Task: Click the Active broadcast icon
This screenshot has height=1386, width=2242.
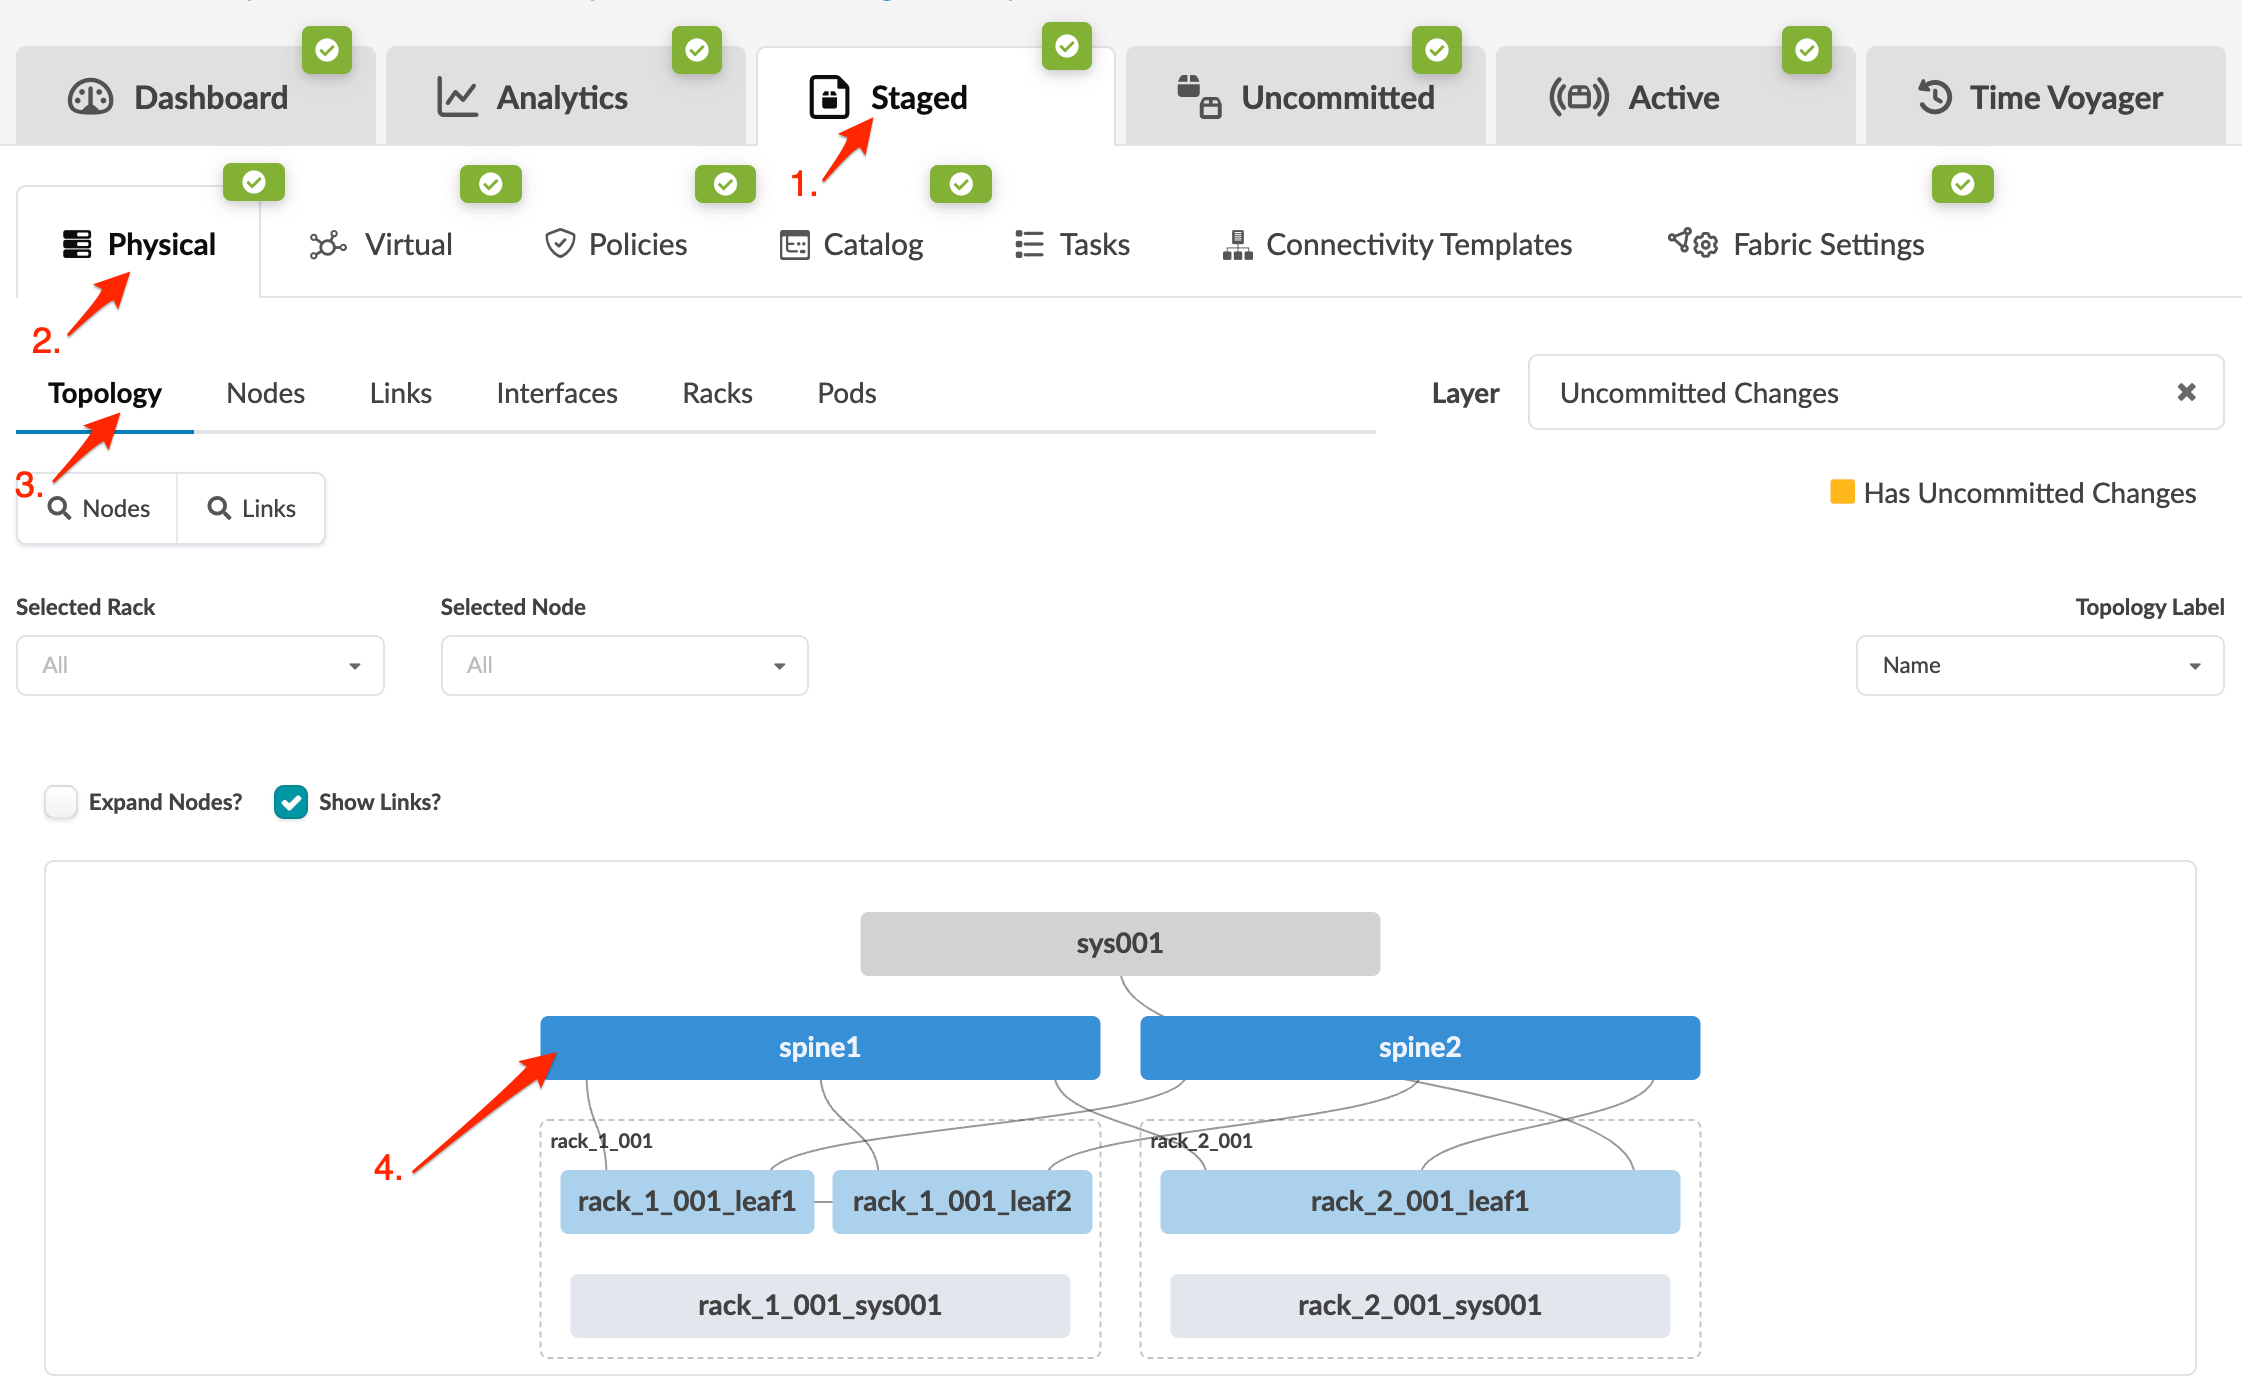Action: (1578, 98)
